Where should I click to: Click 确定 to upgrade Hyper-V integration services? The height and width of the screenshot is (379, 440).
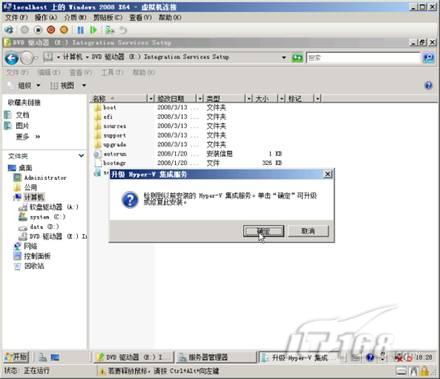tap(263, 231)
